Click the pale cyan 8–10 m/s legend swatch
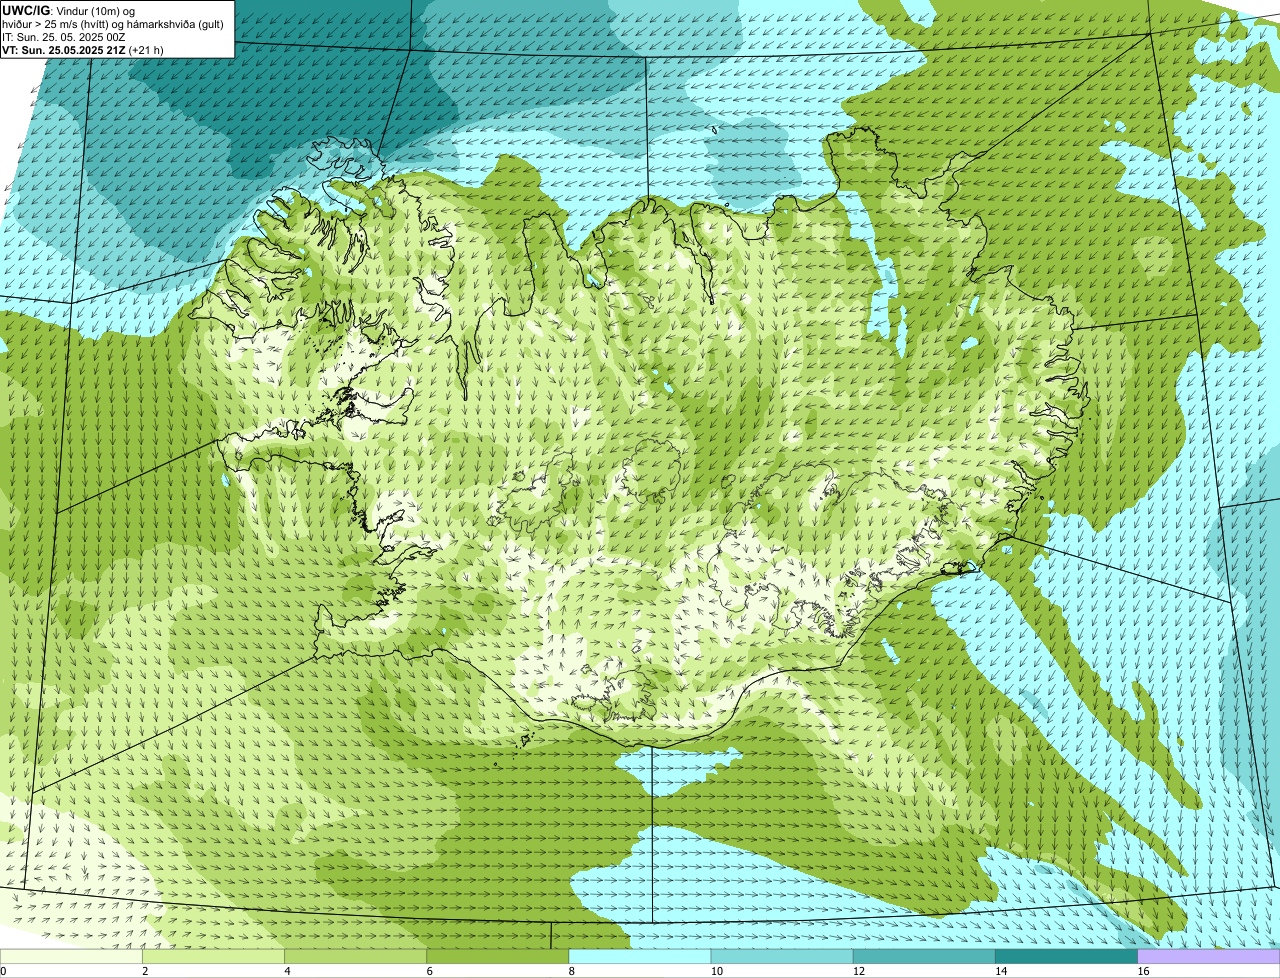 pos(641,956)
